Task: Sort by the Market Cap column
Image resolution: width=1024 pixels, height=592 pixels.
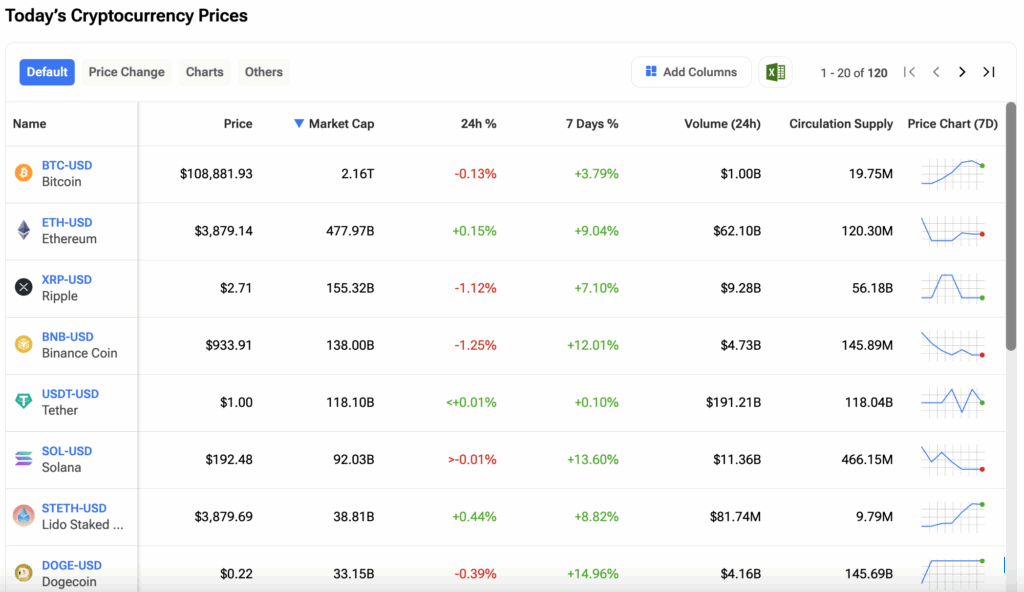Action: tap(340, 124)
